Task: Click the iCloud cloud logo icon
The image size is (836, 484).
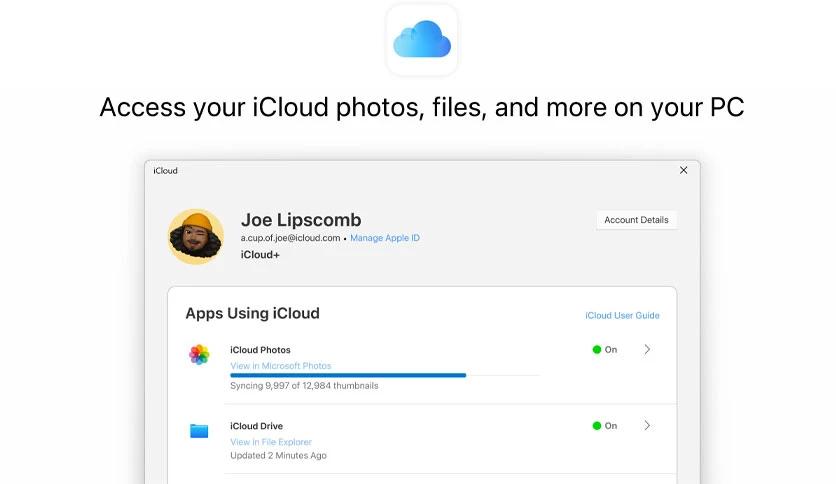Action: [x=422, y=39]
